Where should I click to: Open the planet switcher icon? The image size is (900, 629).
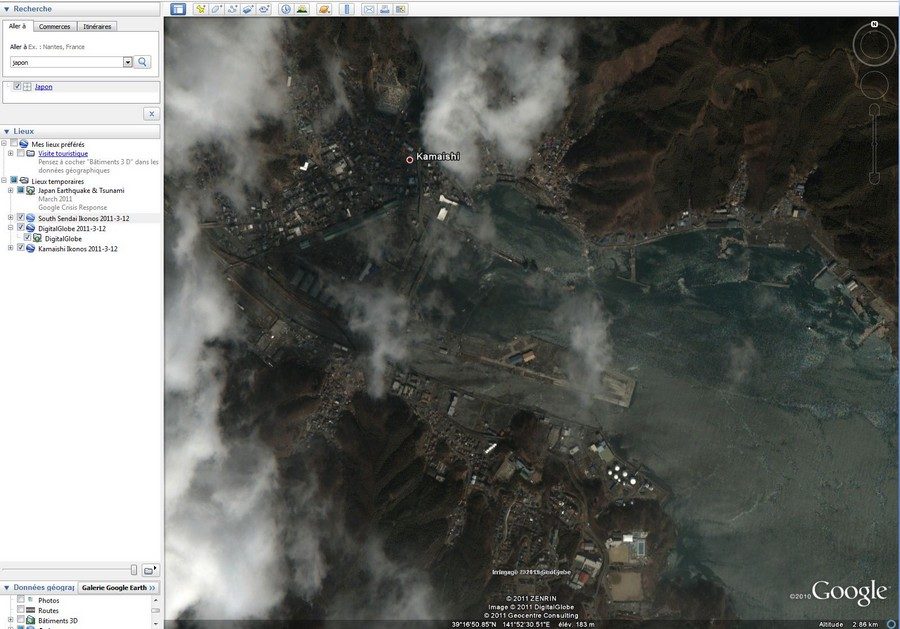click(x=324, y=9)
